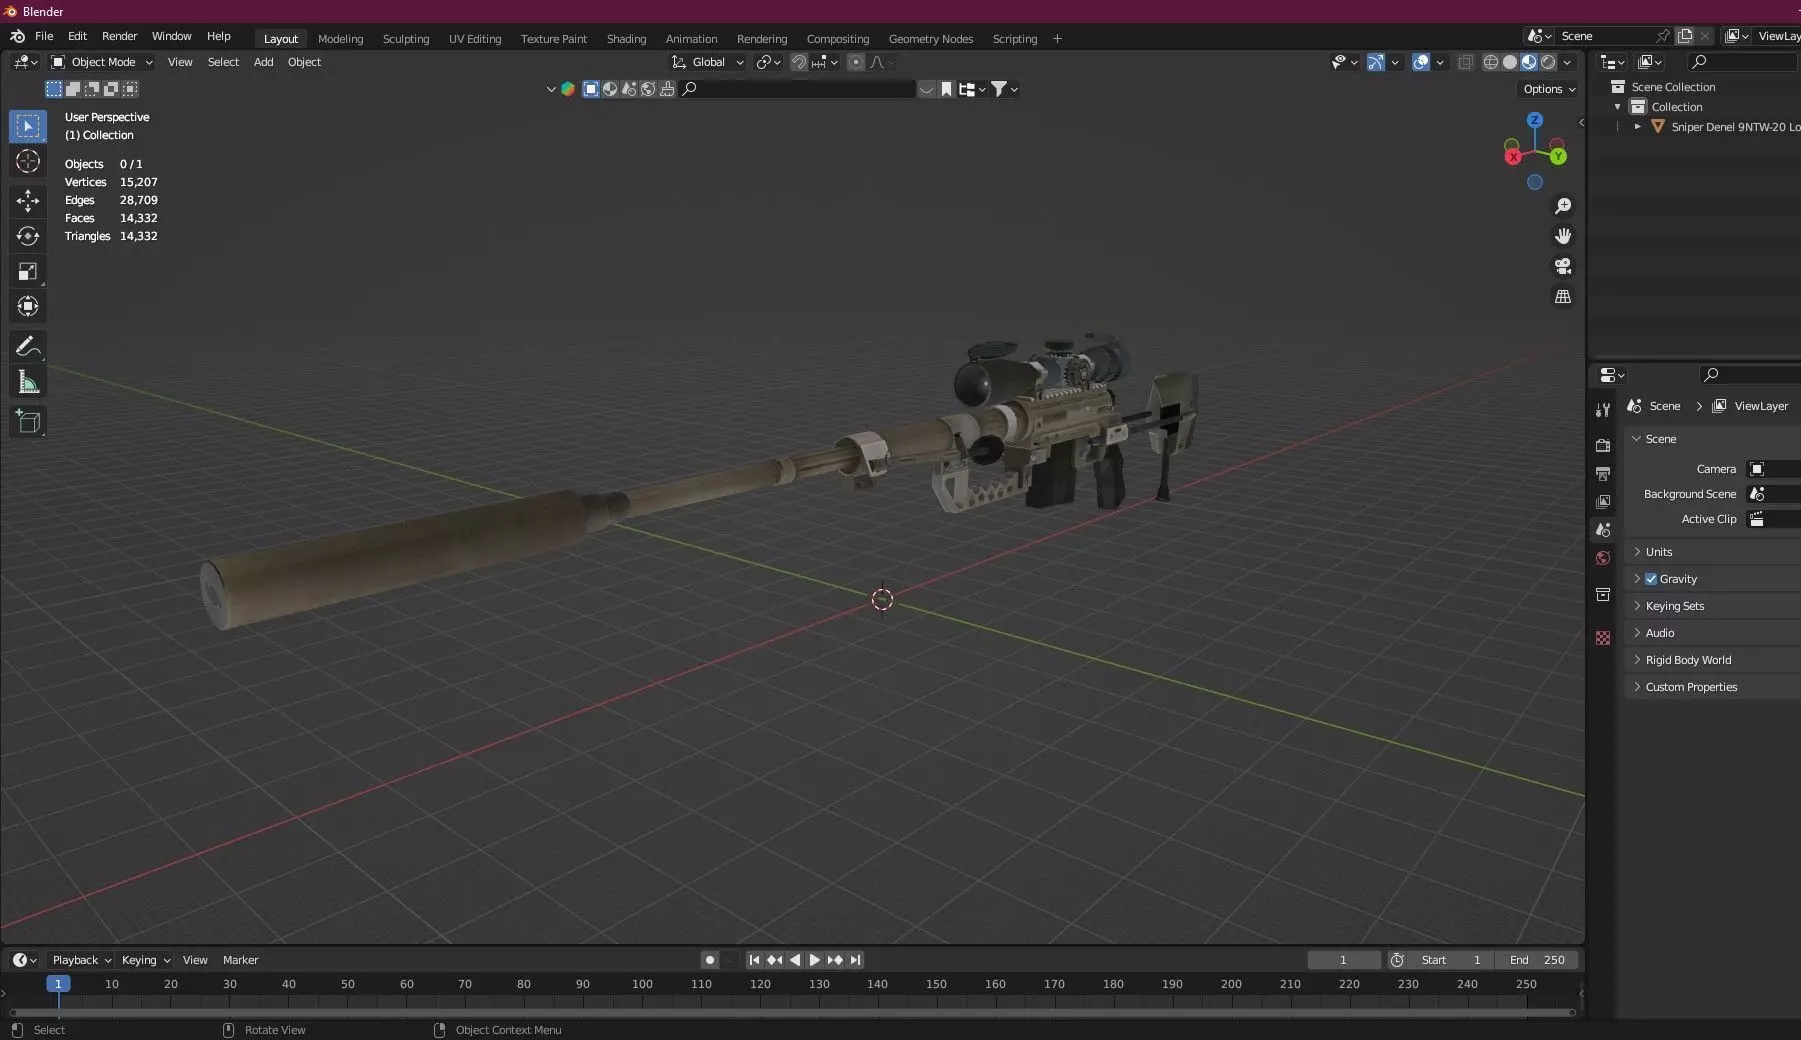Toggle the Gravity checkbox
The image size is (1801, 1040).
coord(1651,579)
